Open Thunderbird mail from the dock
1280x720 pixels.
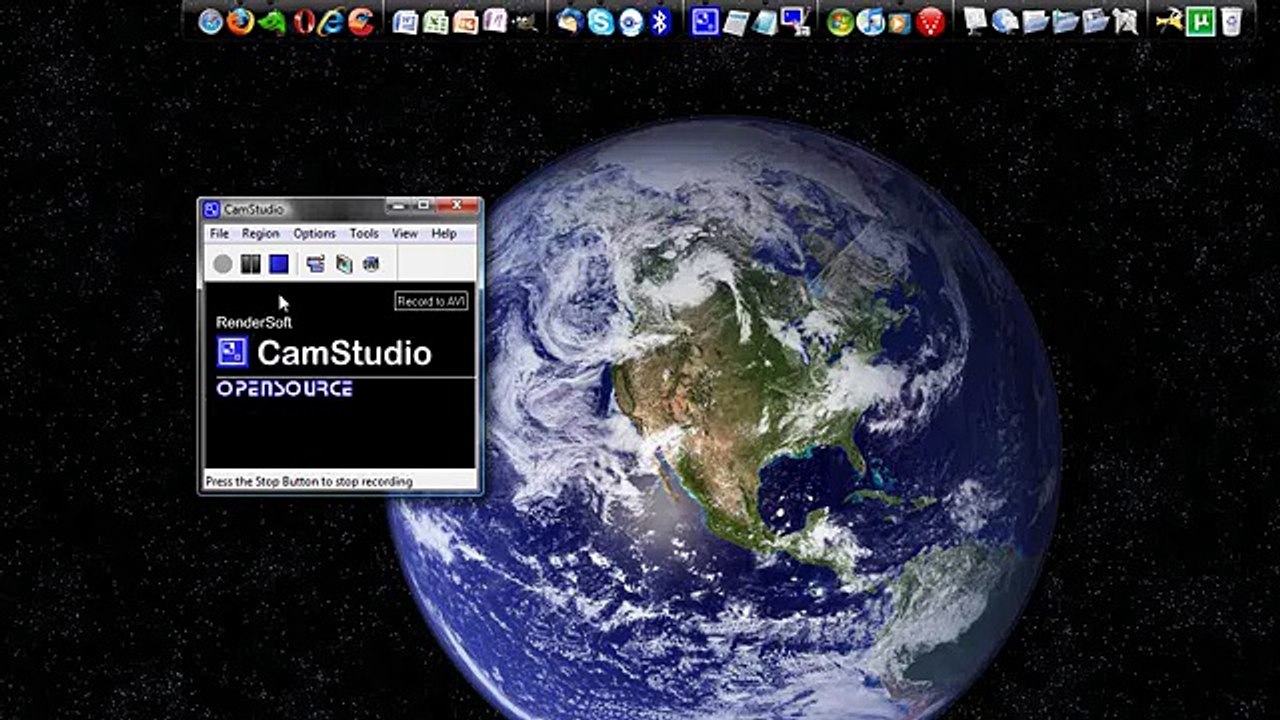[570, 21]
